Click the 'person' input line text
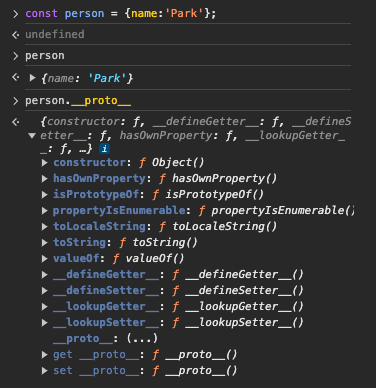Screen dimensions: 376x388 [x=45, y=56]
